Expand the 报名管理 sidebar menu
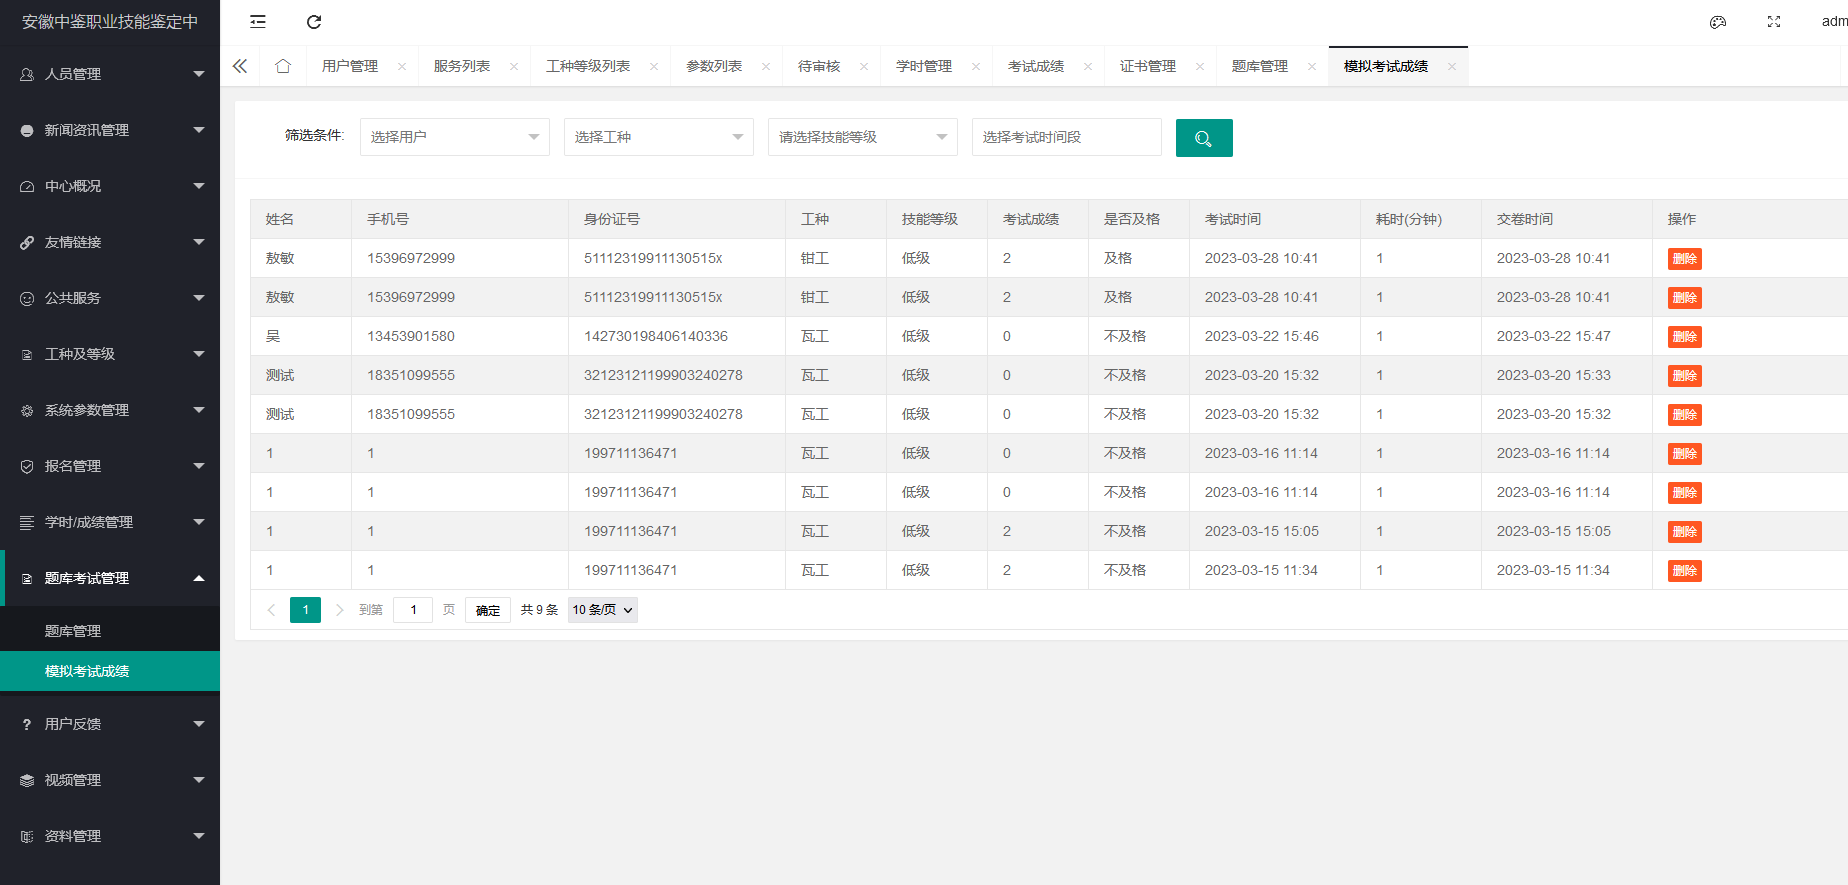 point(110,466)
